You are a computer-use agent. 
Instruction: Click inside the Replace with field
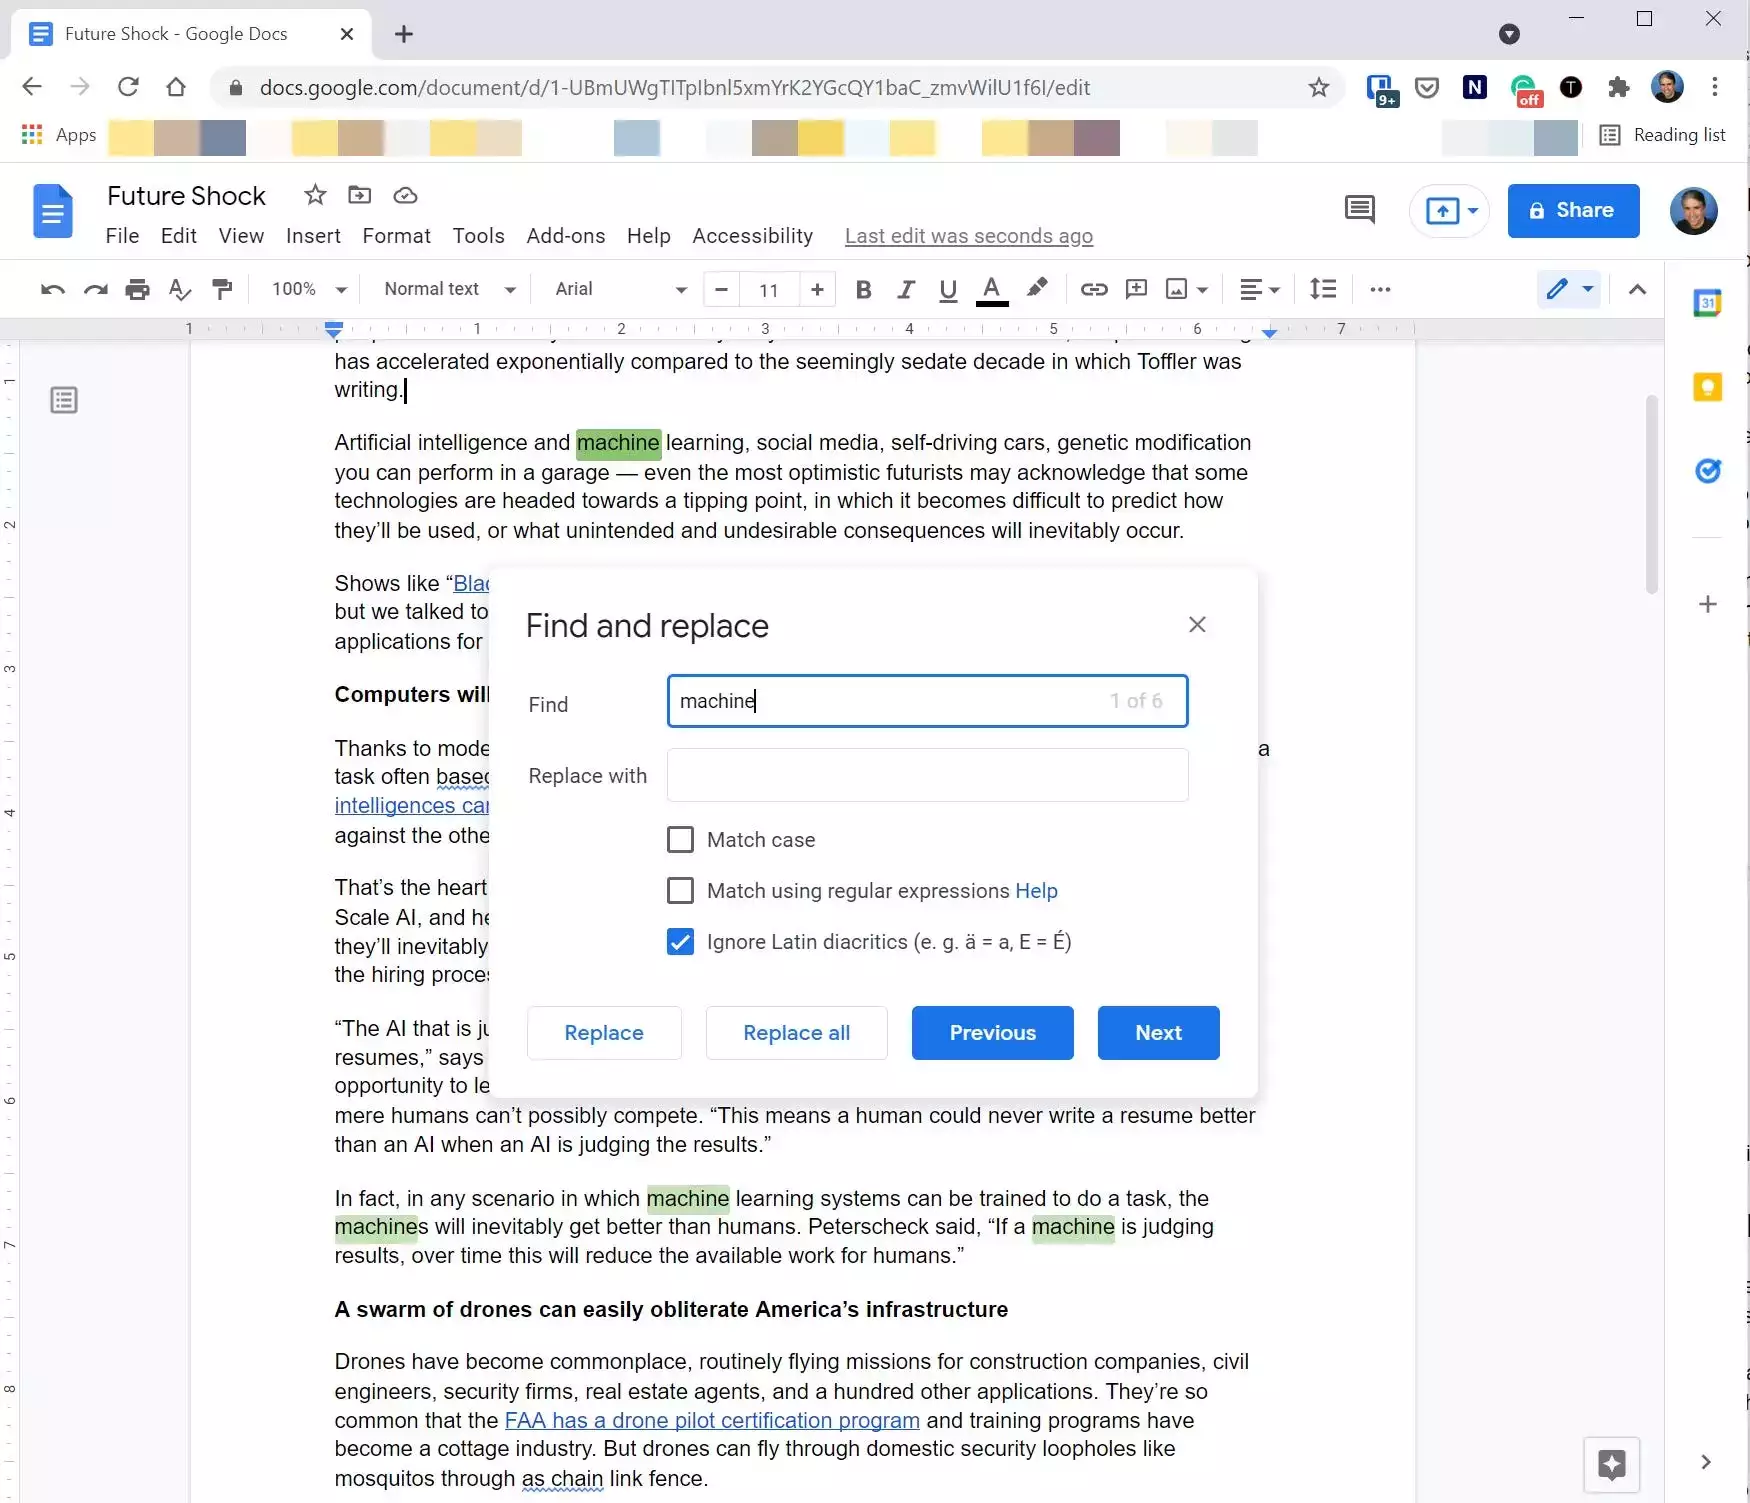click(x=926, y=775)
